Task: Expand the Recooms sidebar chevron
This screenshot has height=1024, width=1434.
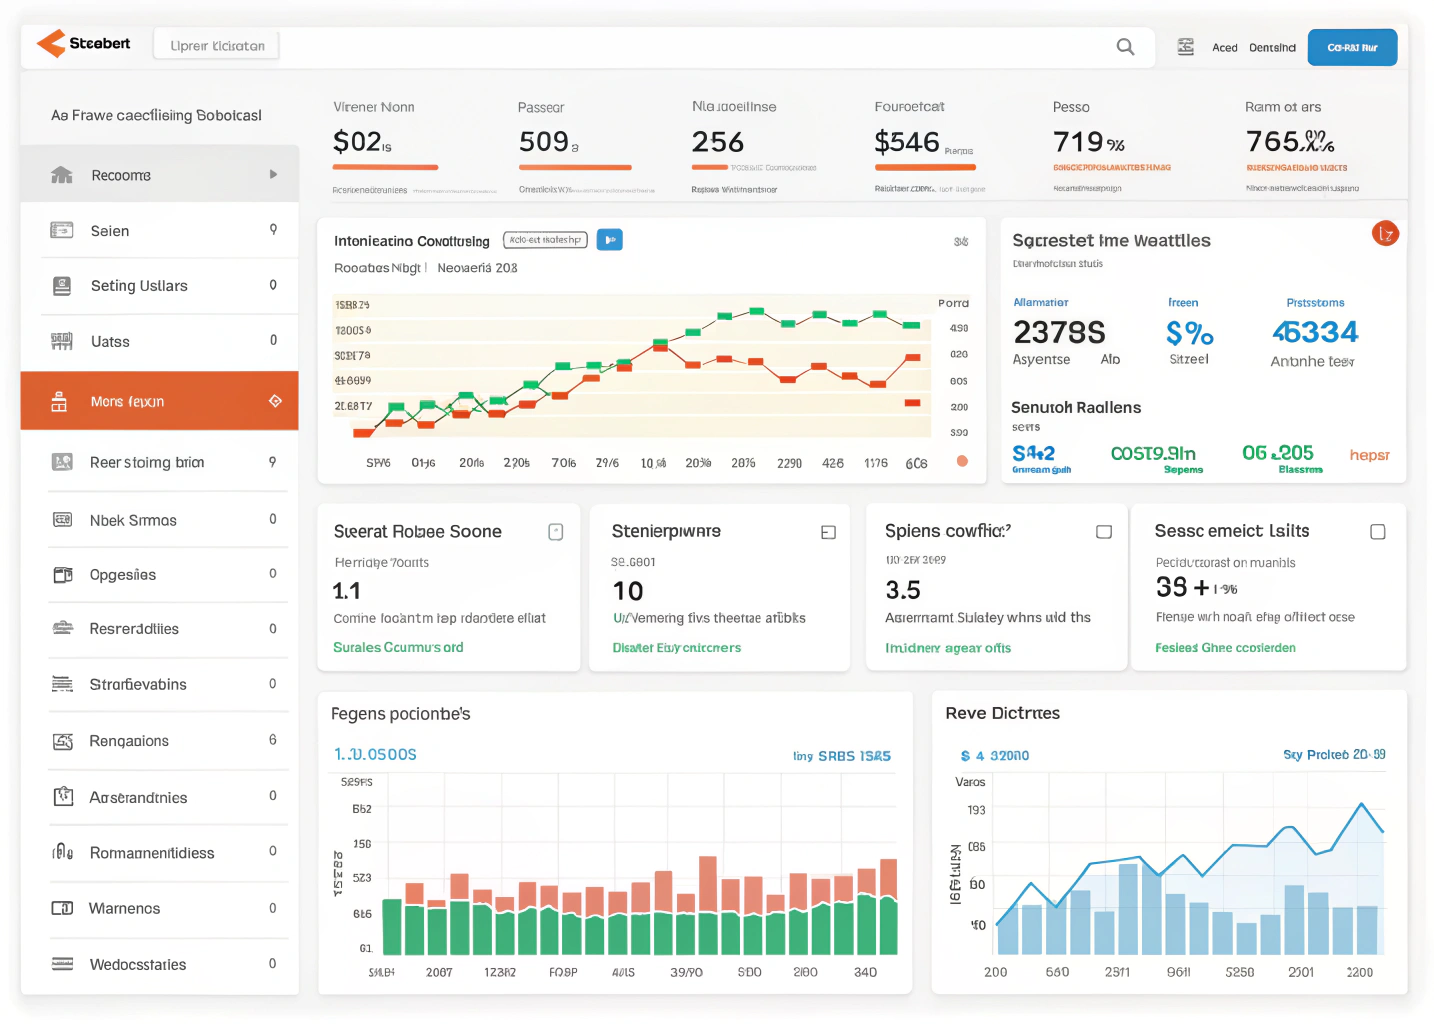Action: [272, 173]
